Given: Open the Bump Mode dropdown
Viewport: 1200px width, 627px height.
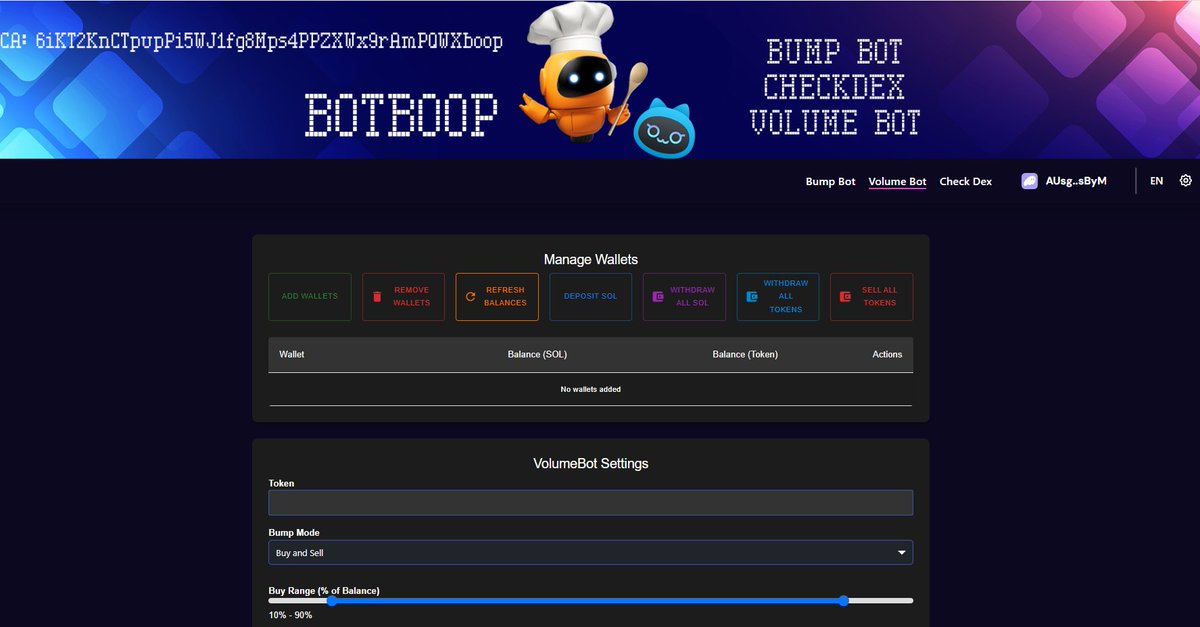Looking at the screenshot, I should [590, 552].
